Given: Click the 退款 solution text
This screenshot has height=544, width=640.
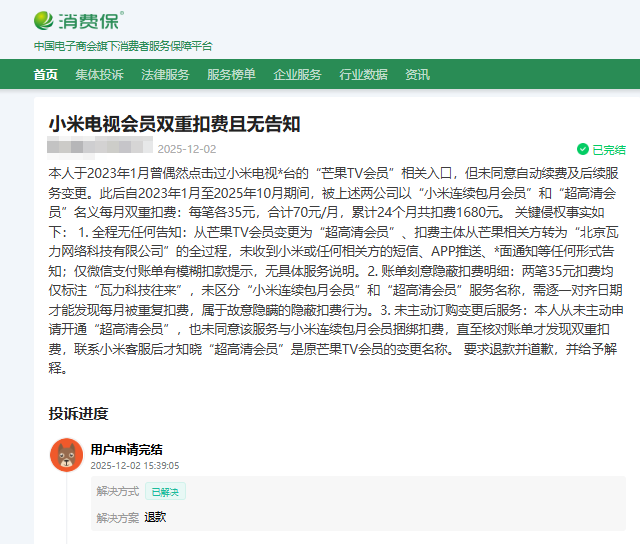Looking at the screenshot, I should [x=155, y=517].
